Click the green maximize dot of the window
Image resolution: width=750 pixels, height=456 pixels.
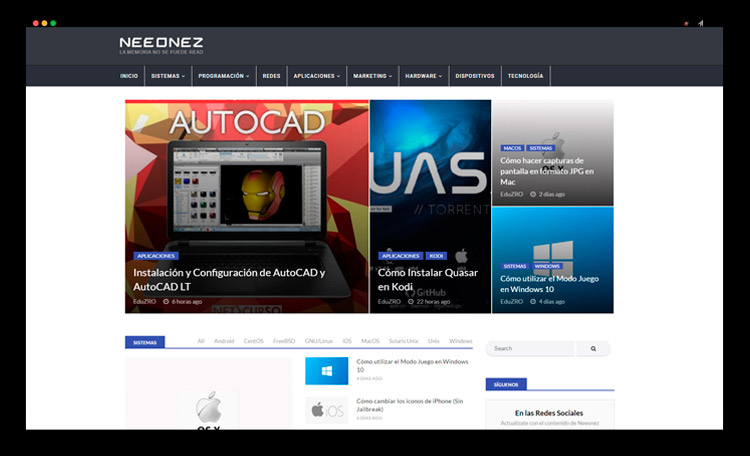(53, 23)
